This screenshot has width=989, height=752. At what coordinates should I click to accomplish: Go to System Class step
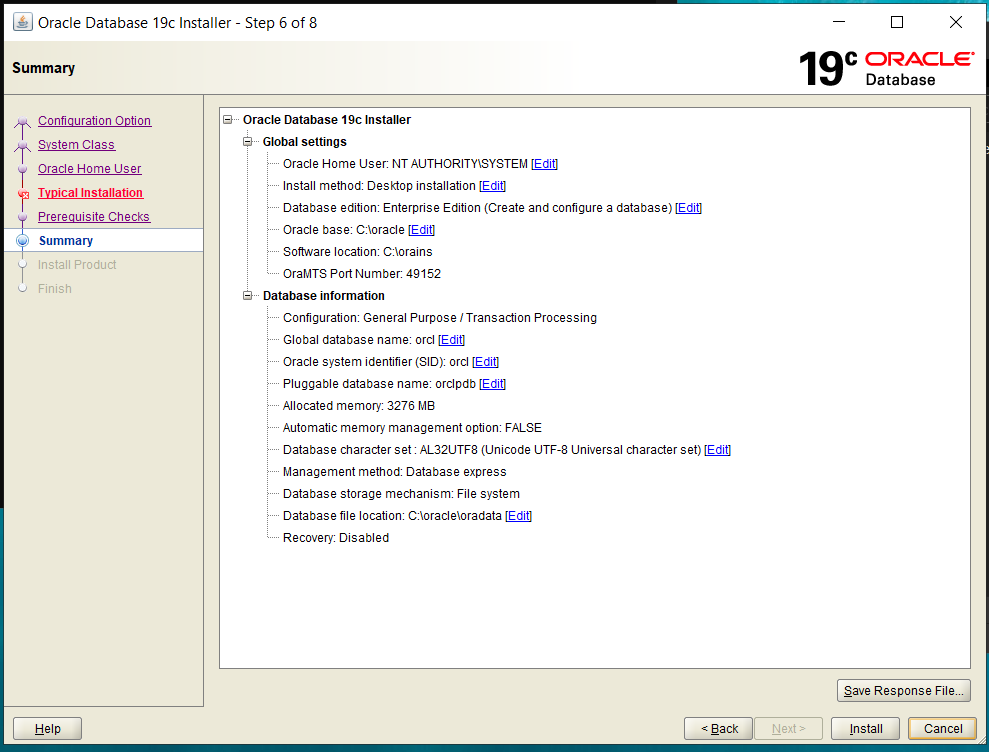click(76, 144)
